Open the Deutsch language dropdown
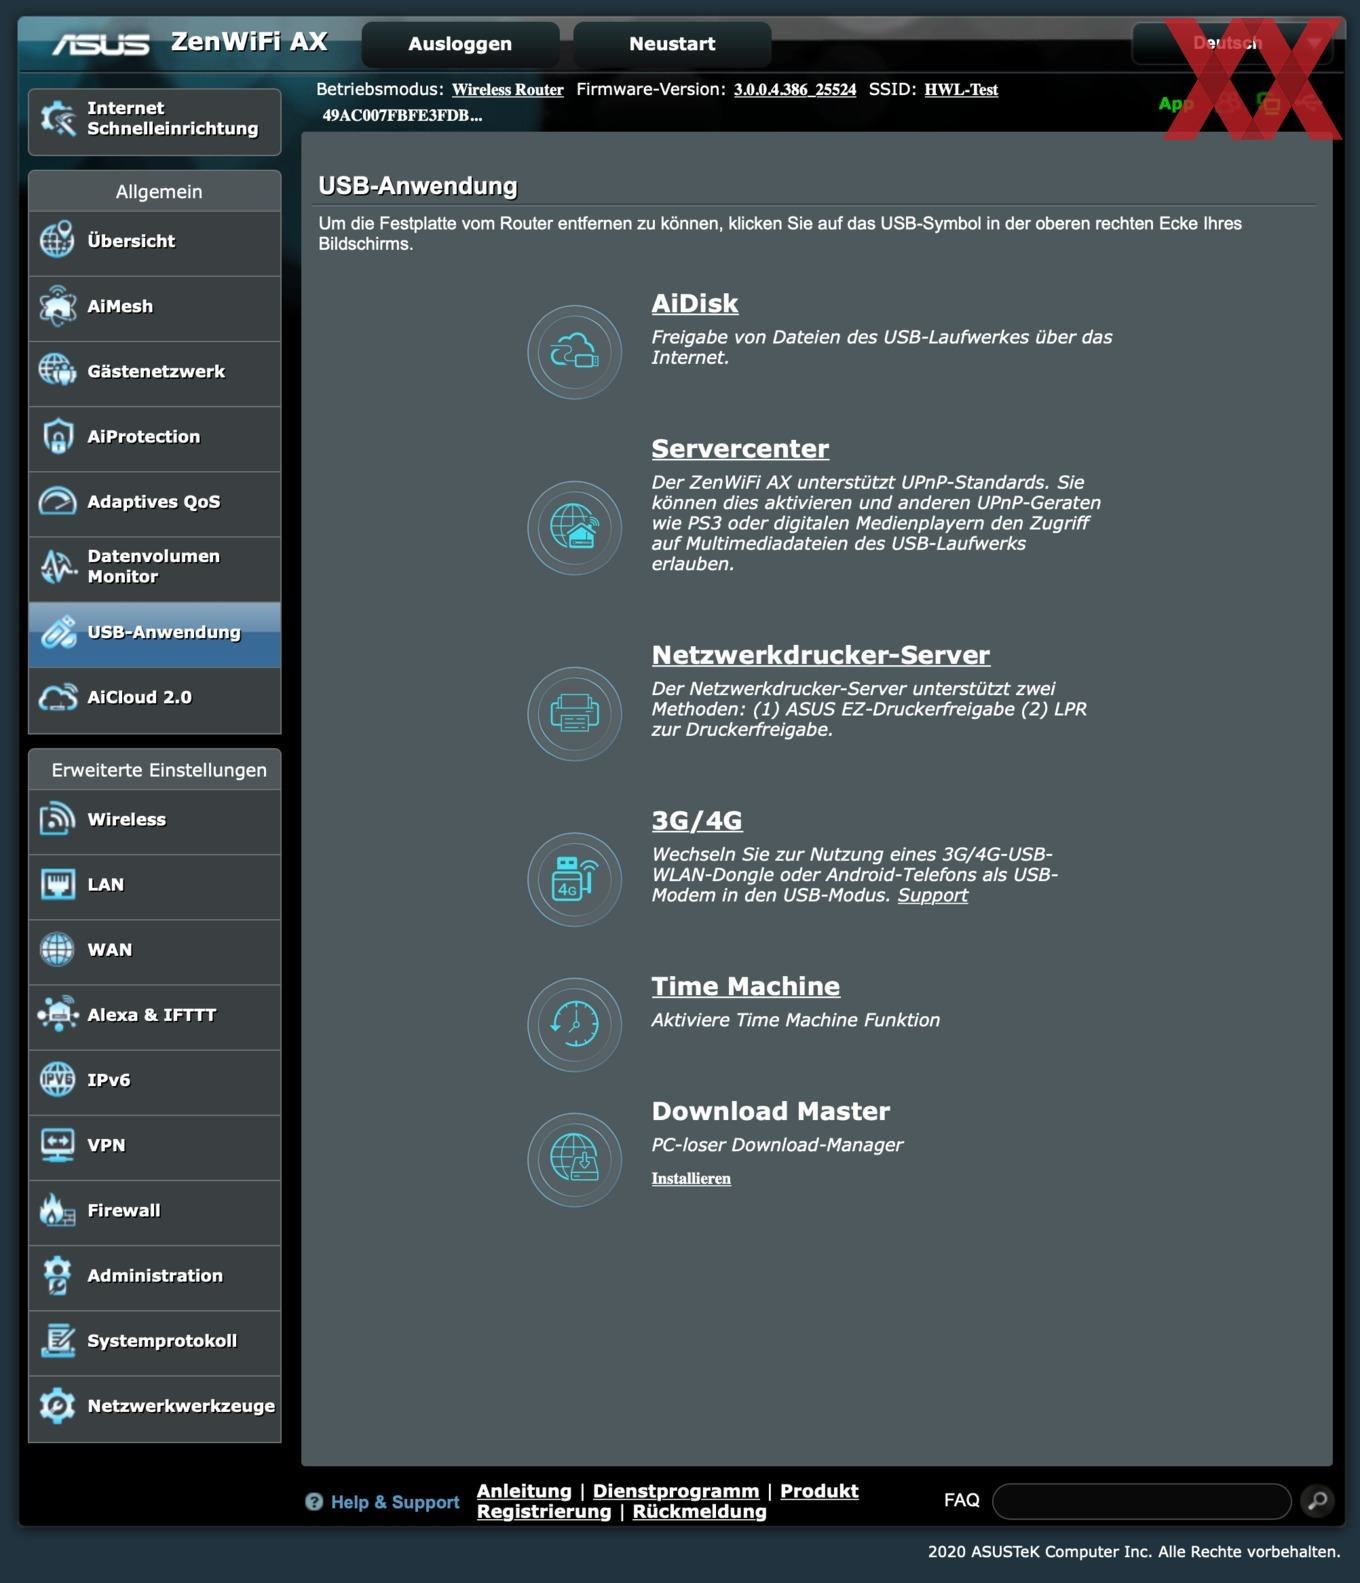Screen dimensions: 1360x1583 pyautogui.click(x=1232, y=43)
